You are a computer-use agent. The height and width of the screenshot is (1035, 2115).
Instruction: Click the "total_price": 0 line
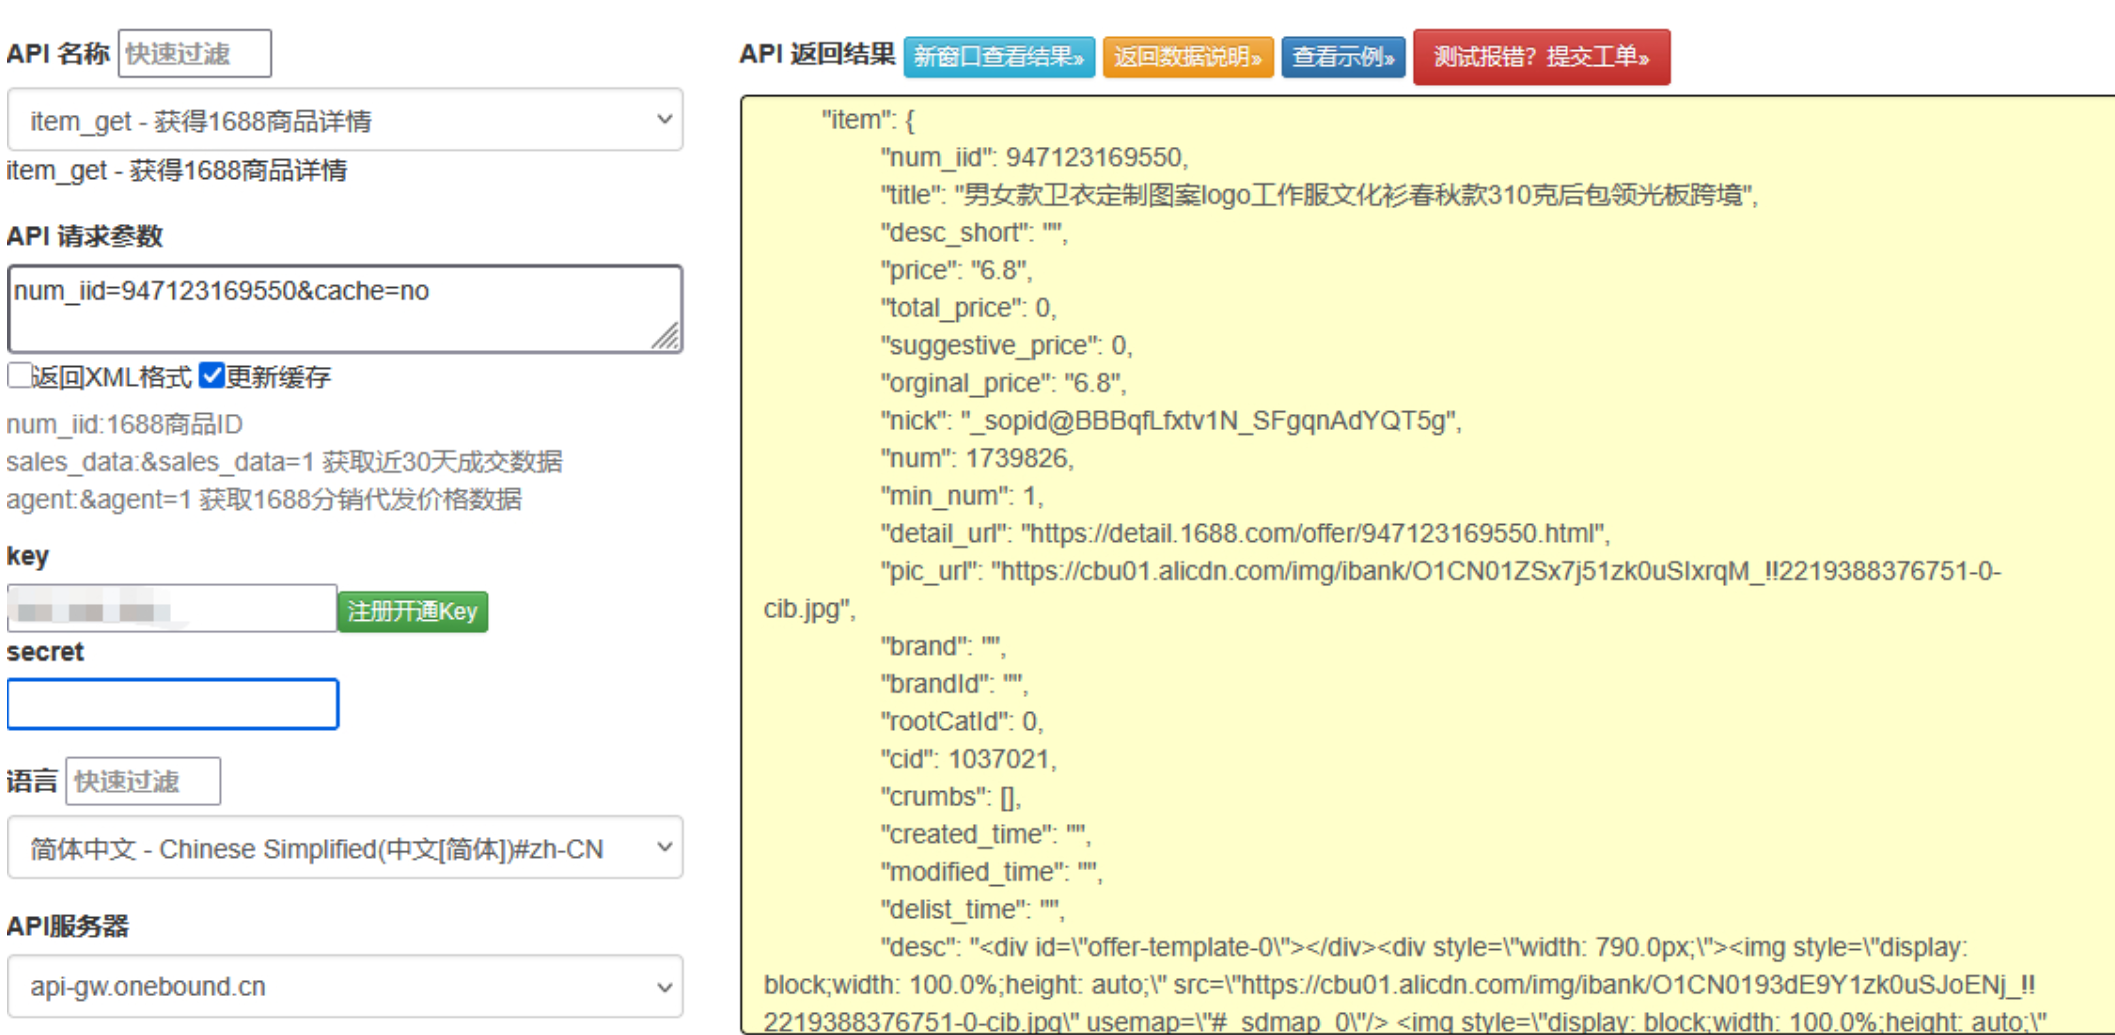[968, 308]
